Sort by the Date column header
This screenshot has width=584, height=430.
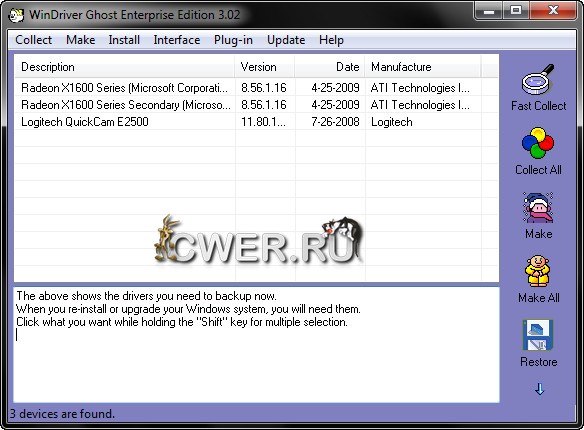330,67
